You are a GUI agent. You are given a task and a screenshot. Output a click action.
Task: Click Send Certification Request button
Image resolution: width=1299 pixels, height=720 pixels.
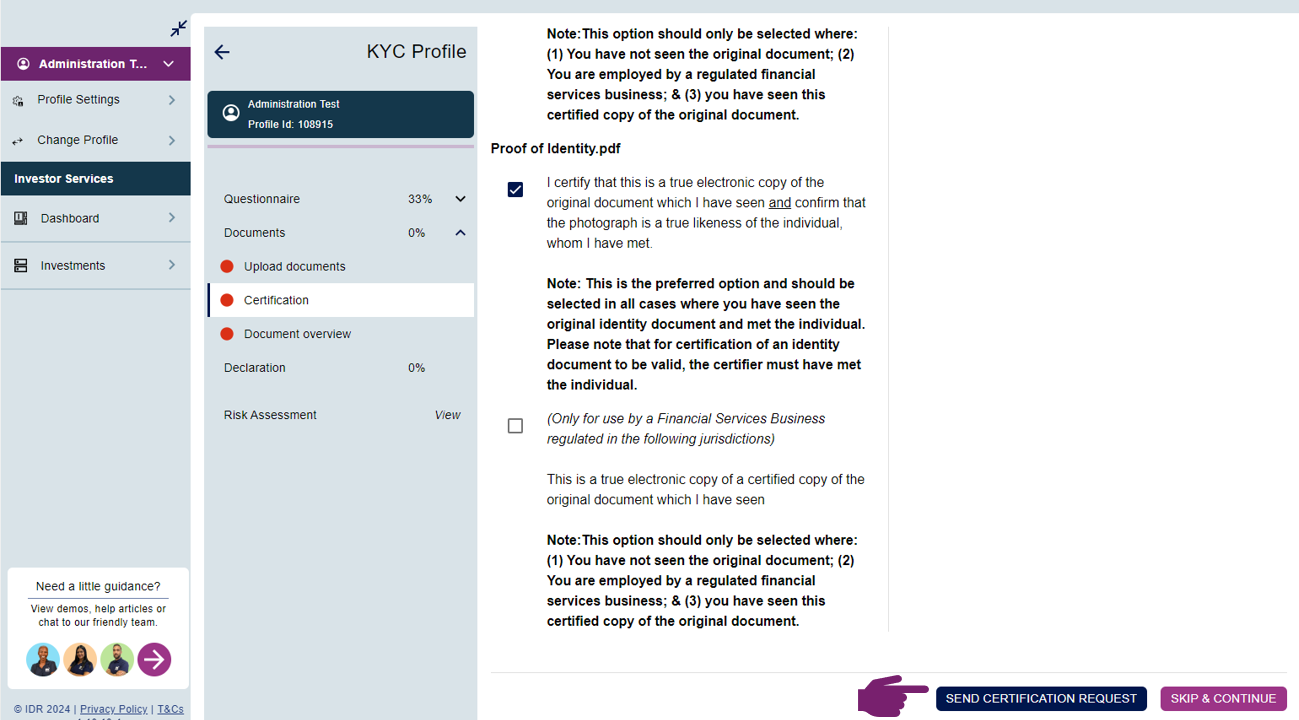click(x=1041, y=699)
